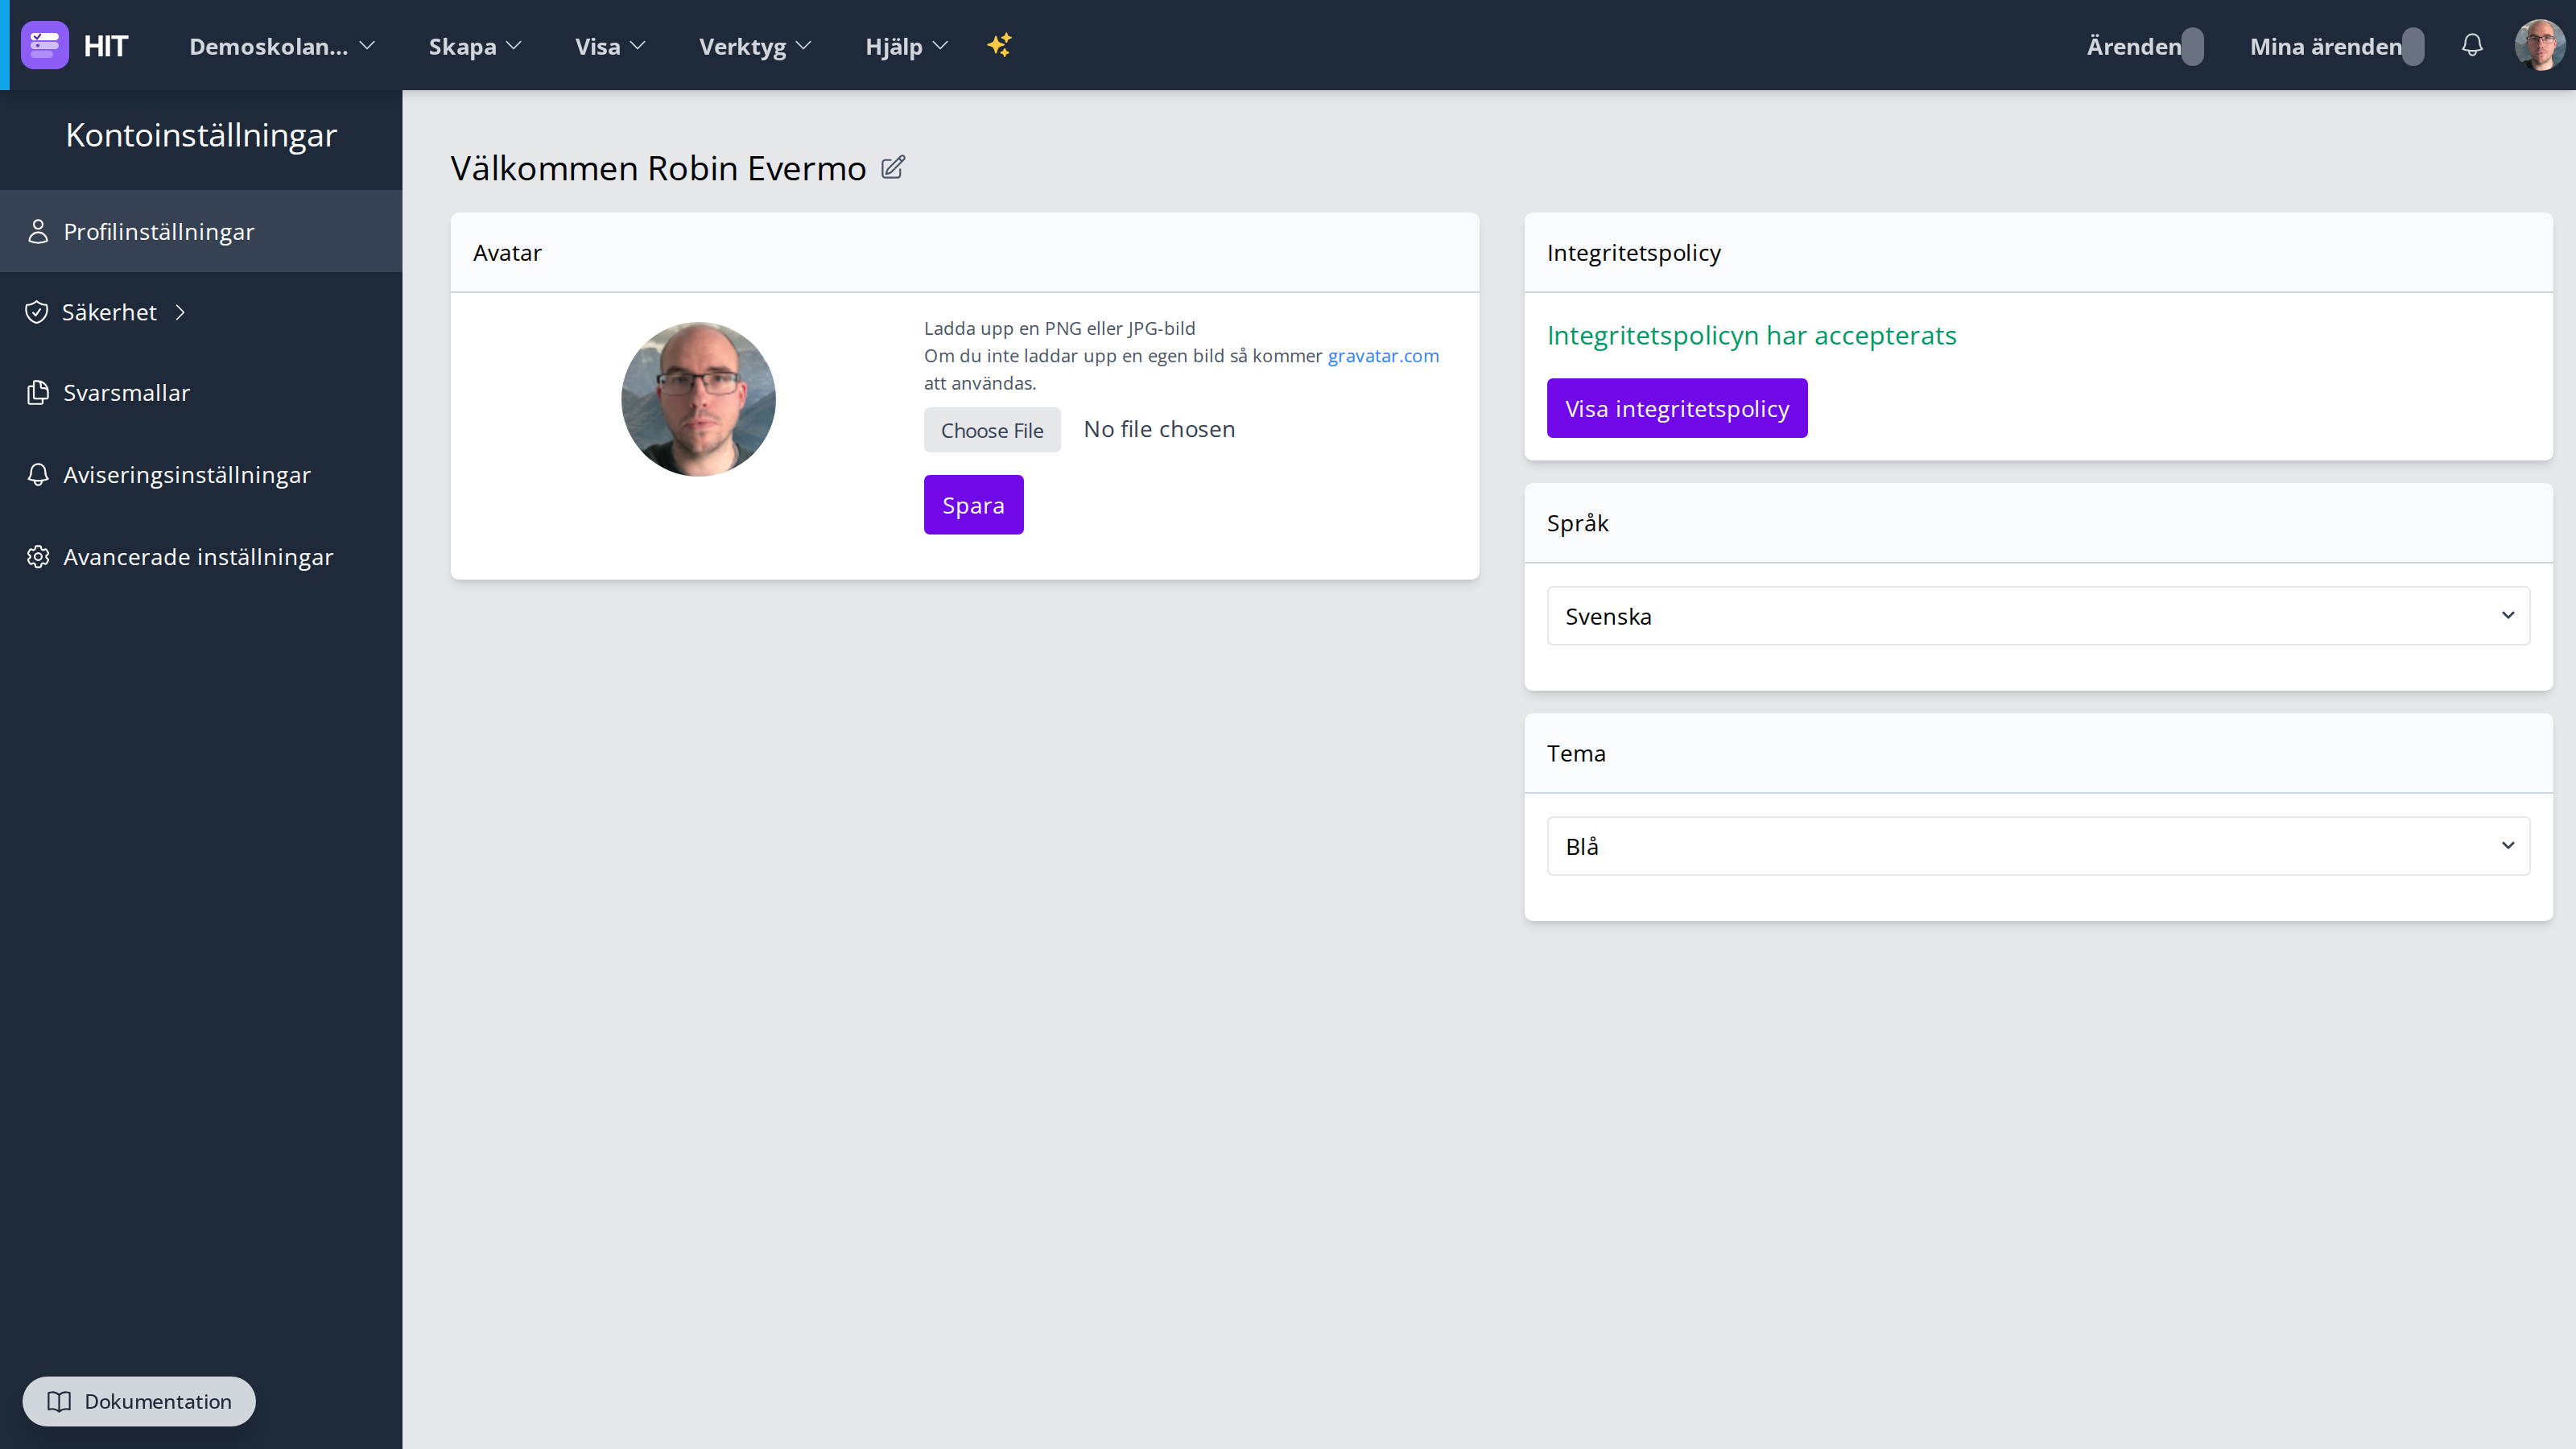Viewport: 2576px width, 1449px height.
Task: Click the HIT brand text
Action: [106, 46]
